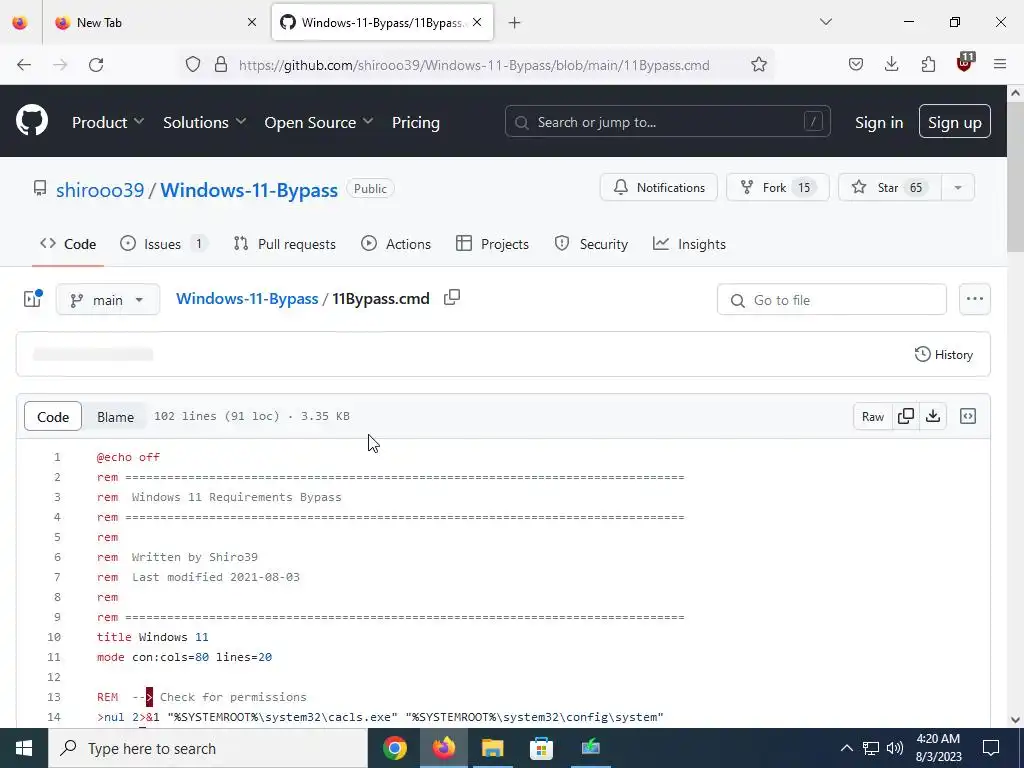Reload the page with the refresh icon
This screenshot has height=768, width=1024.
tap(96, 65)
